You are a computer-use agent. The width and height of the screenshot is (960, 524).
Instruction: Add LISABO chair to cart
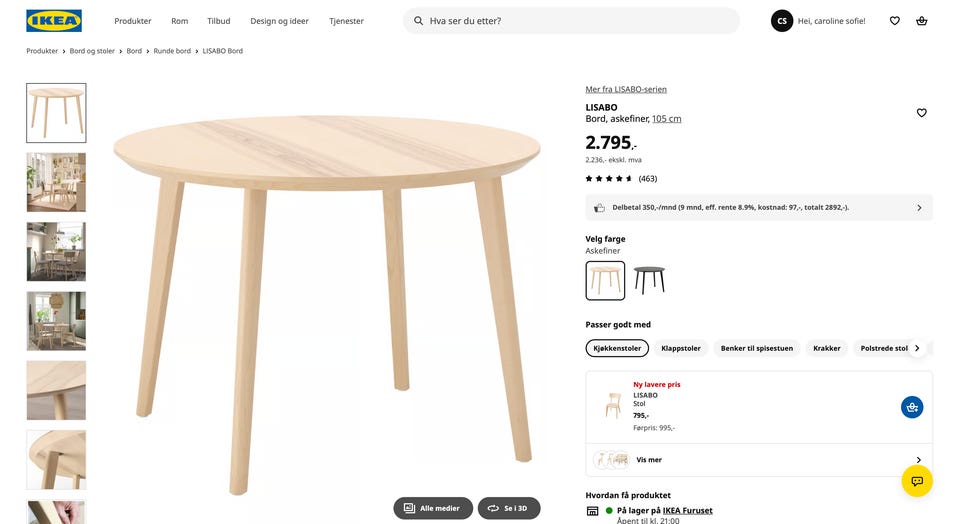click(912, 407)
